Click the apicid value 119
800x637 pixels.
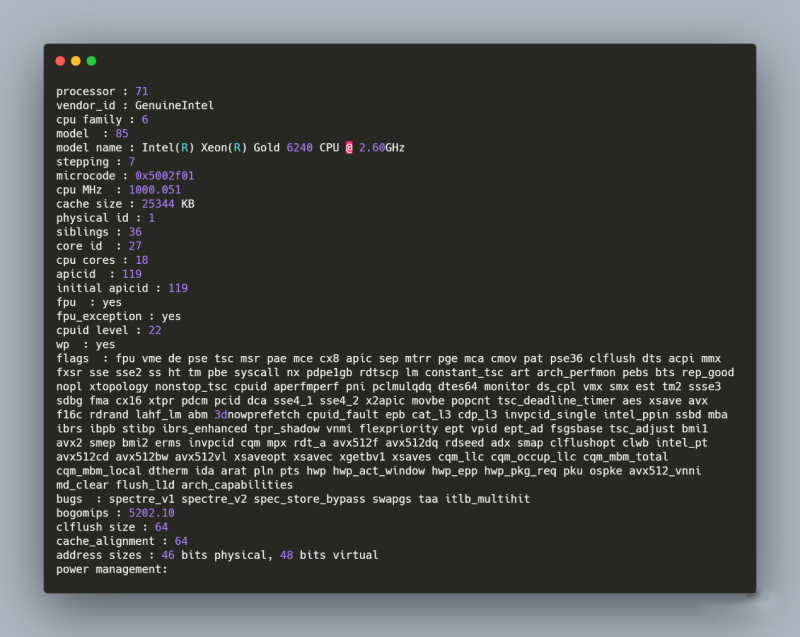(x=132, y=274)
